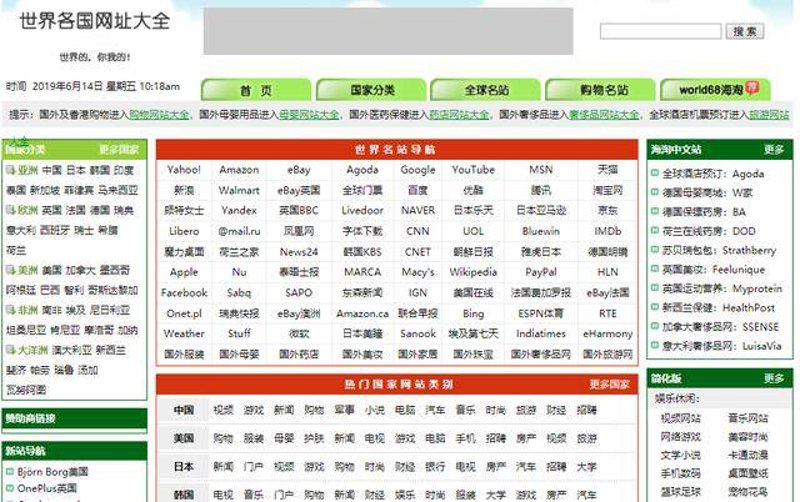
Task: Open the CNN link
Action: [x=417, y=231]
